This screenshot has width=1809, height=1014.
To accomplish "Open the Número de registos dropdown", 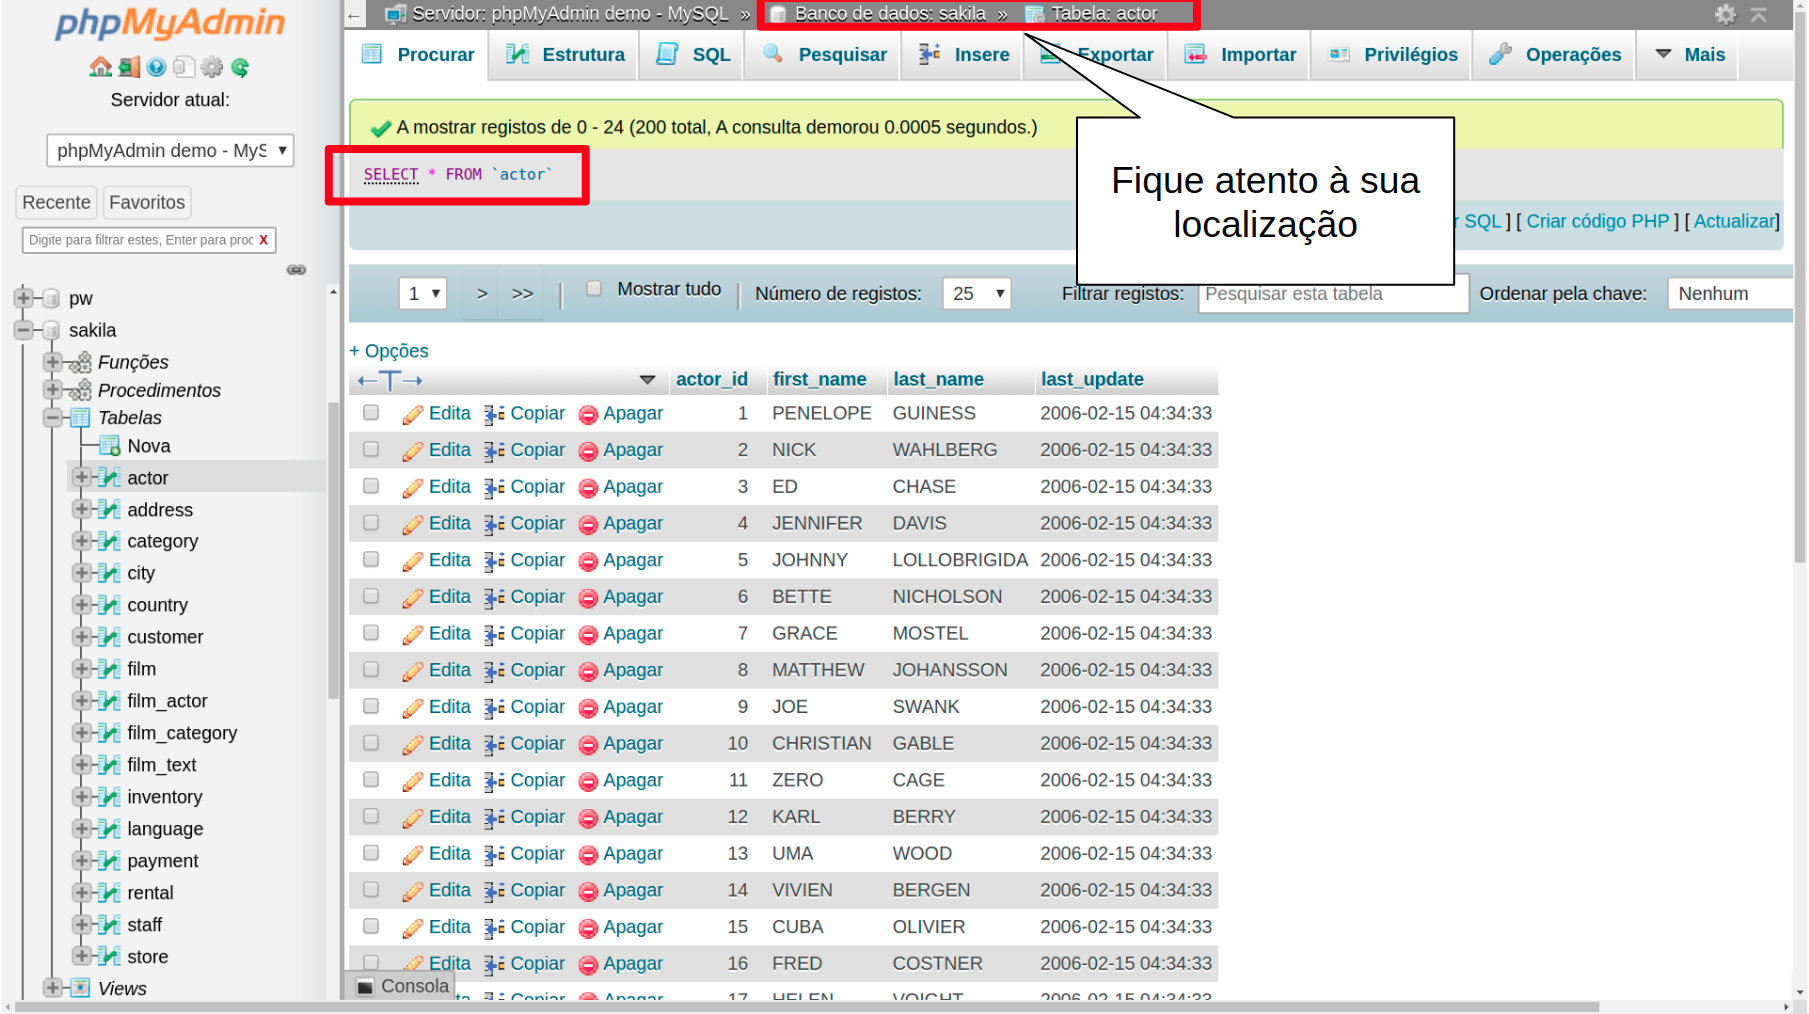I will 977,294.
